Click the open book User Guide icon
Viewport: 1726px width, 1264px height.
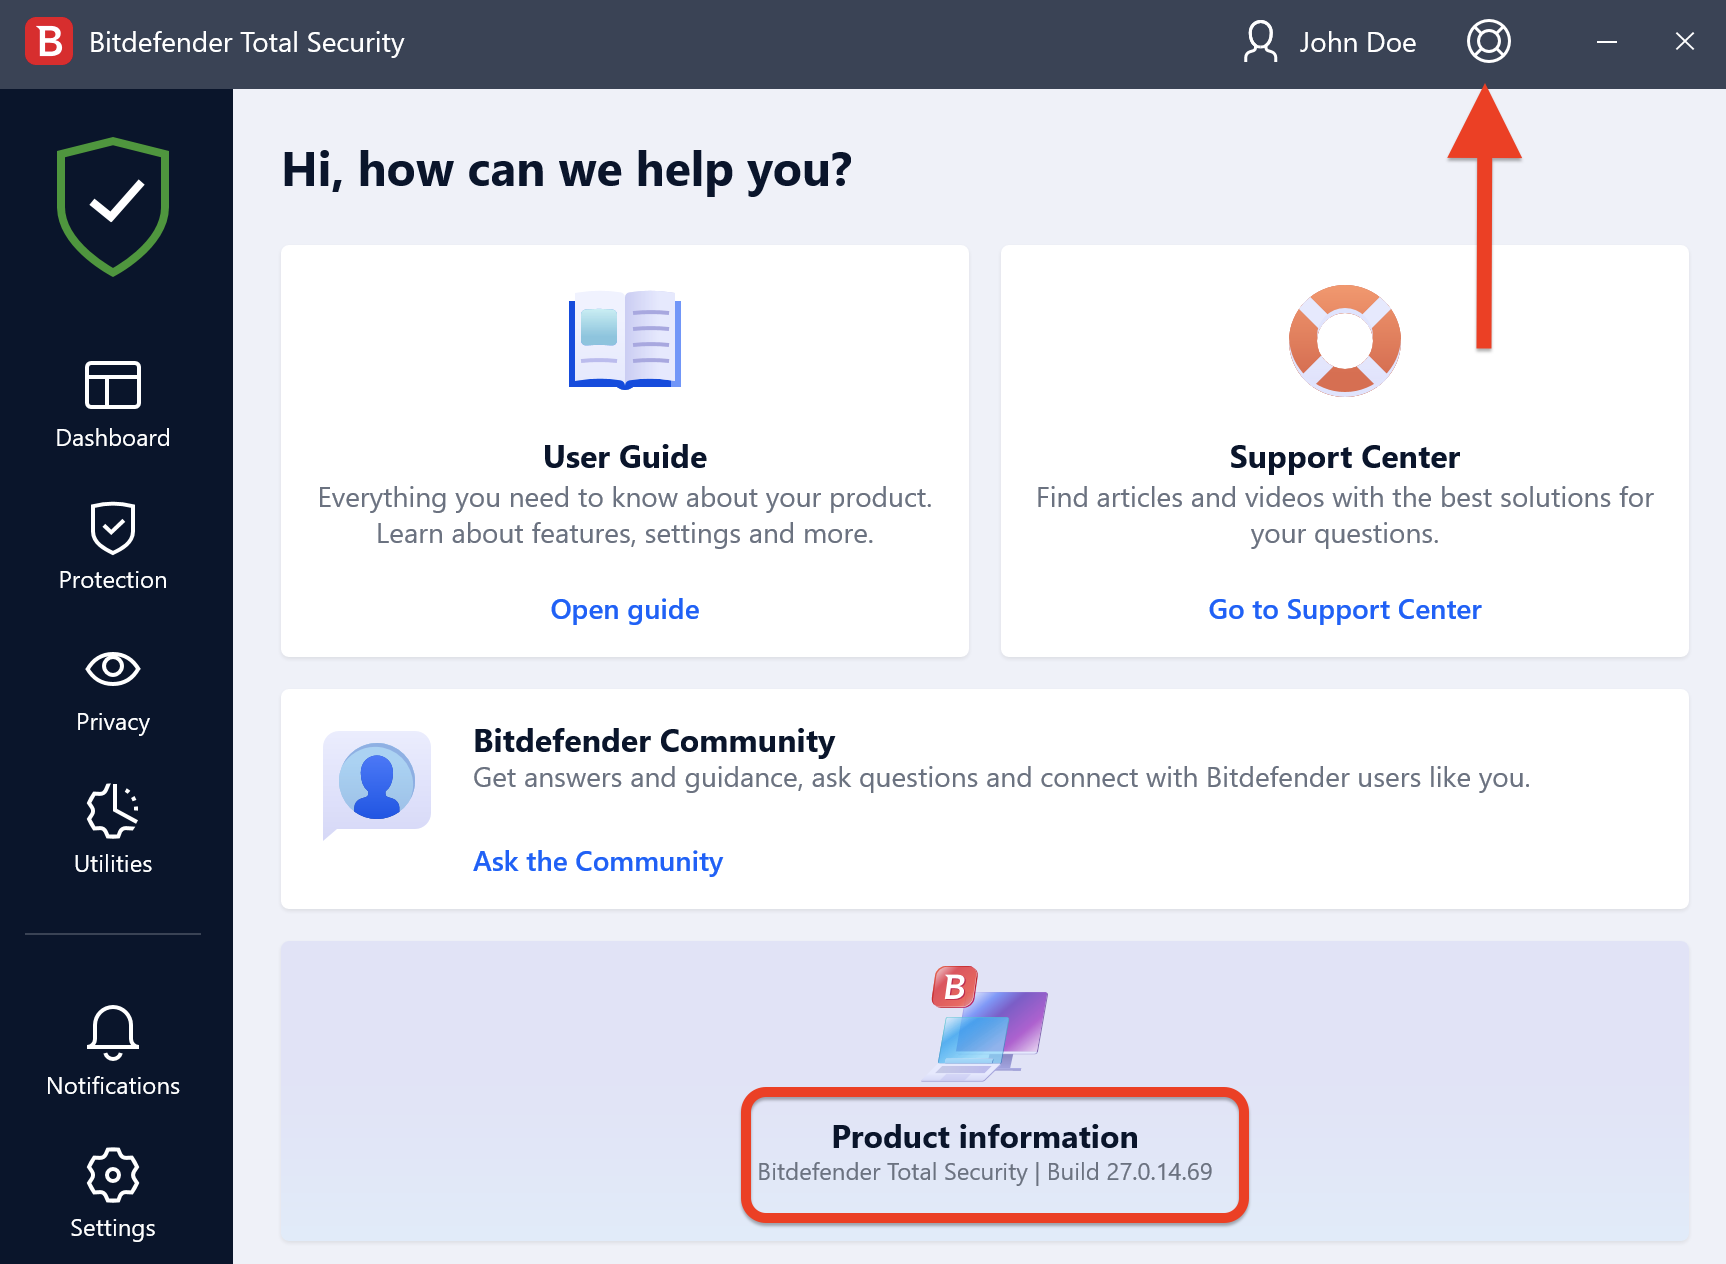coord(625,340)
